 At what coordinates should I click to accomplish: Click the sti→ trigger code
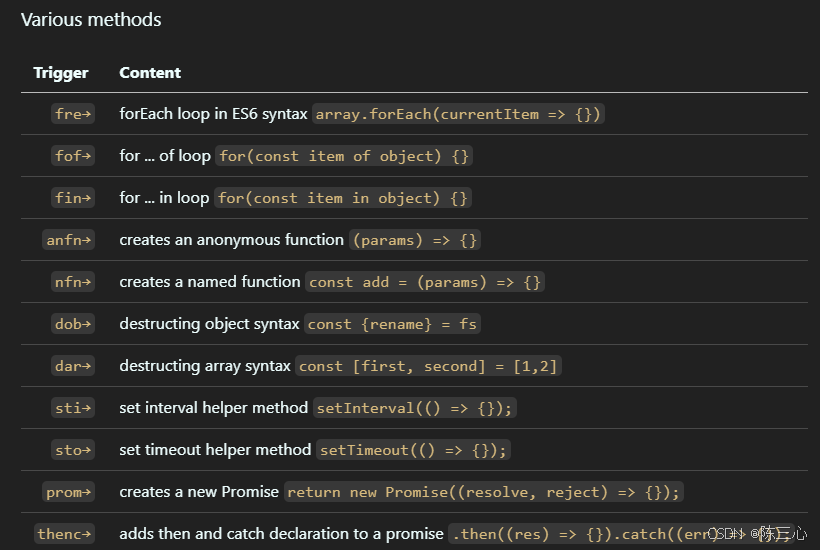coord(73,408)
